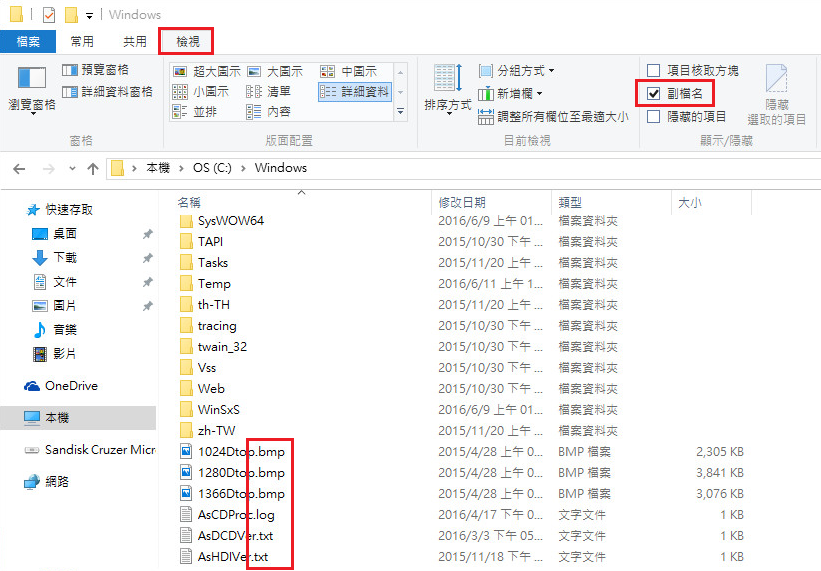
Task: Expand the 分組方式 group by dropdown
Action: 516,71
